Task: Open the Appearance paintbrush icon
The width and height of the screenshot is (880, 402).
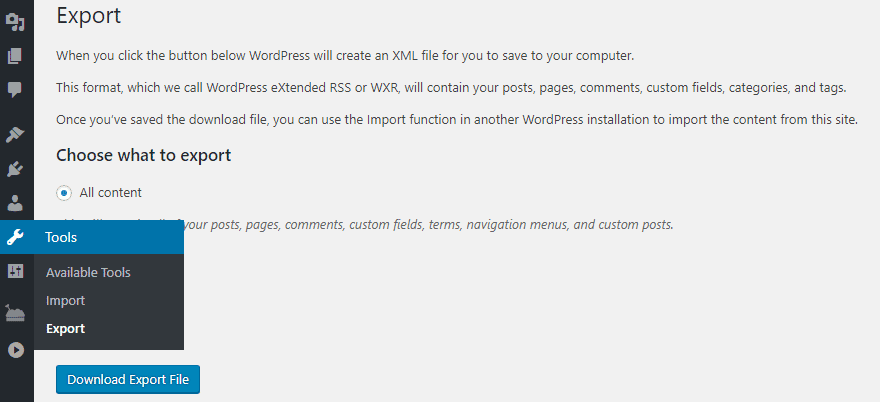Action: point(15,135)
